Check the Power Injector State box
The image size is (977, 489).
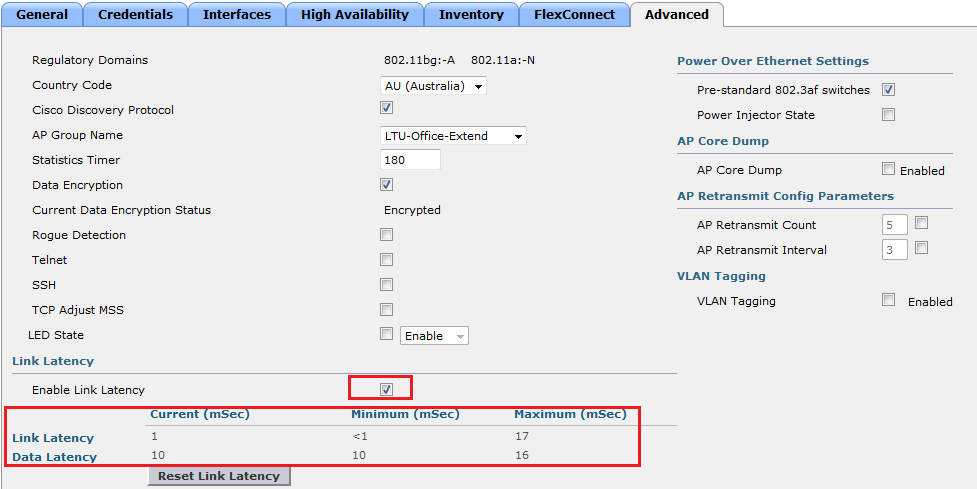tap(888, 115)
